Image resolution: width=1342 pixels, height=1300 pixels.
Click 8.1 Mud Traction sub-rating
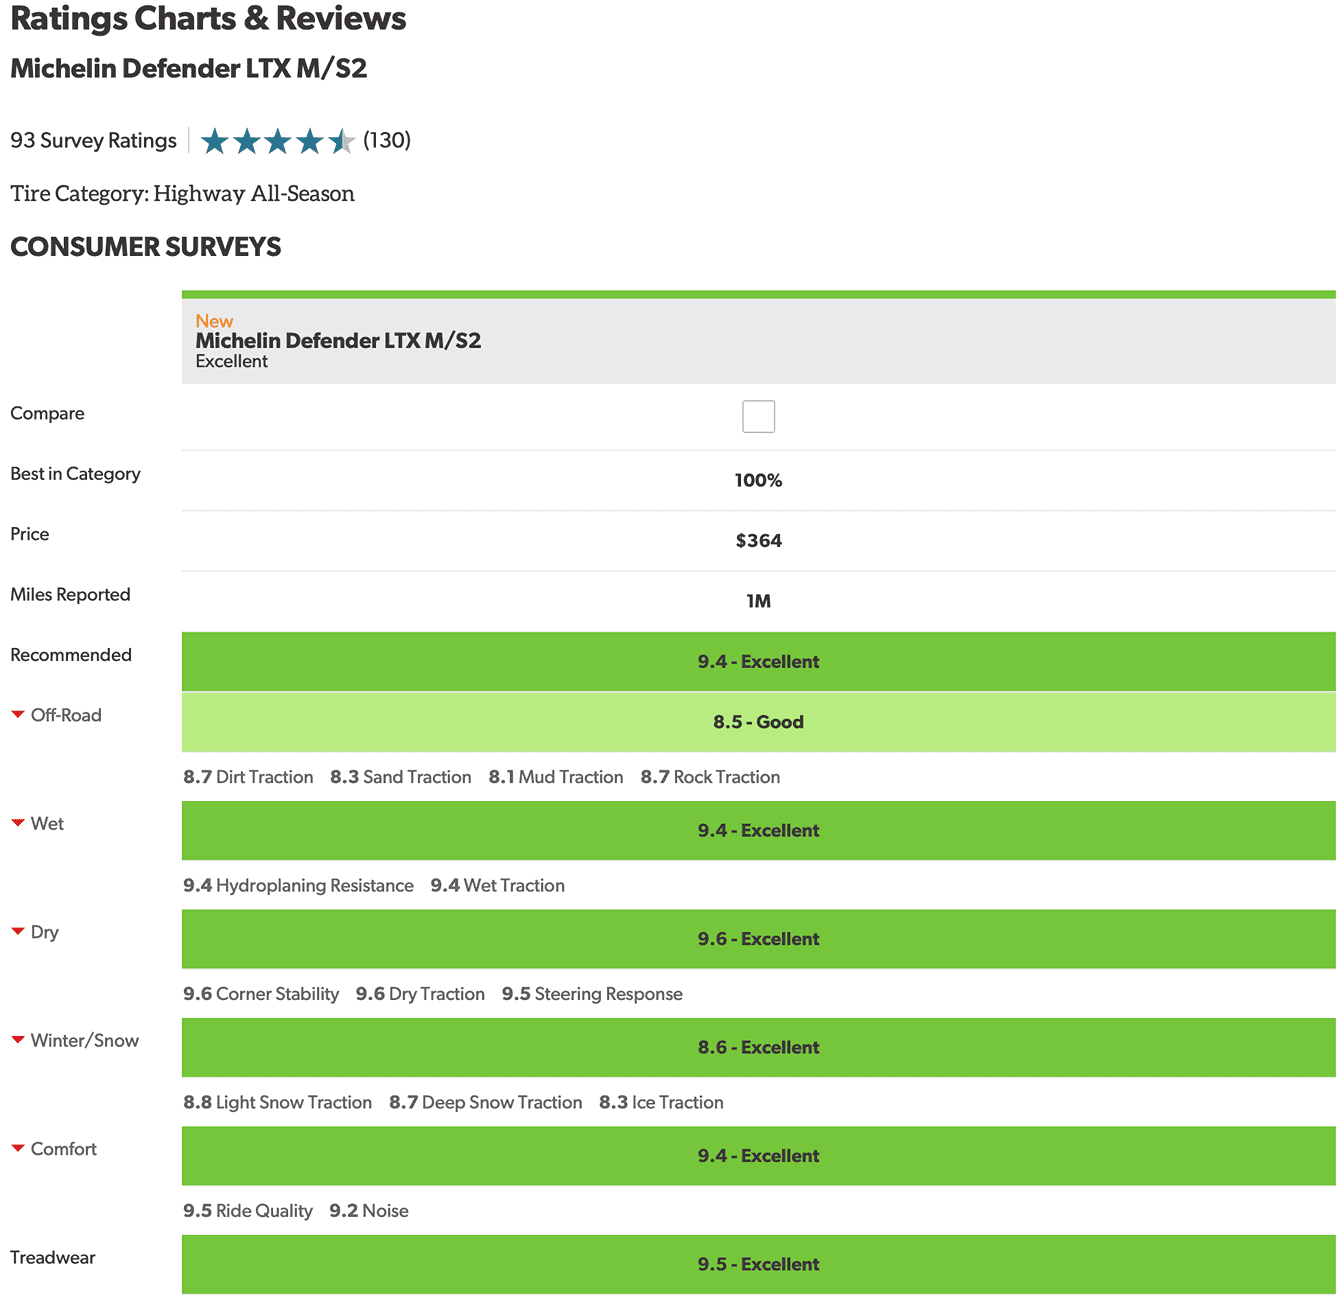(x=556, y=777)
